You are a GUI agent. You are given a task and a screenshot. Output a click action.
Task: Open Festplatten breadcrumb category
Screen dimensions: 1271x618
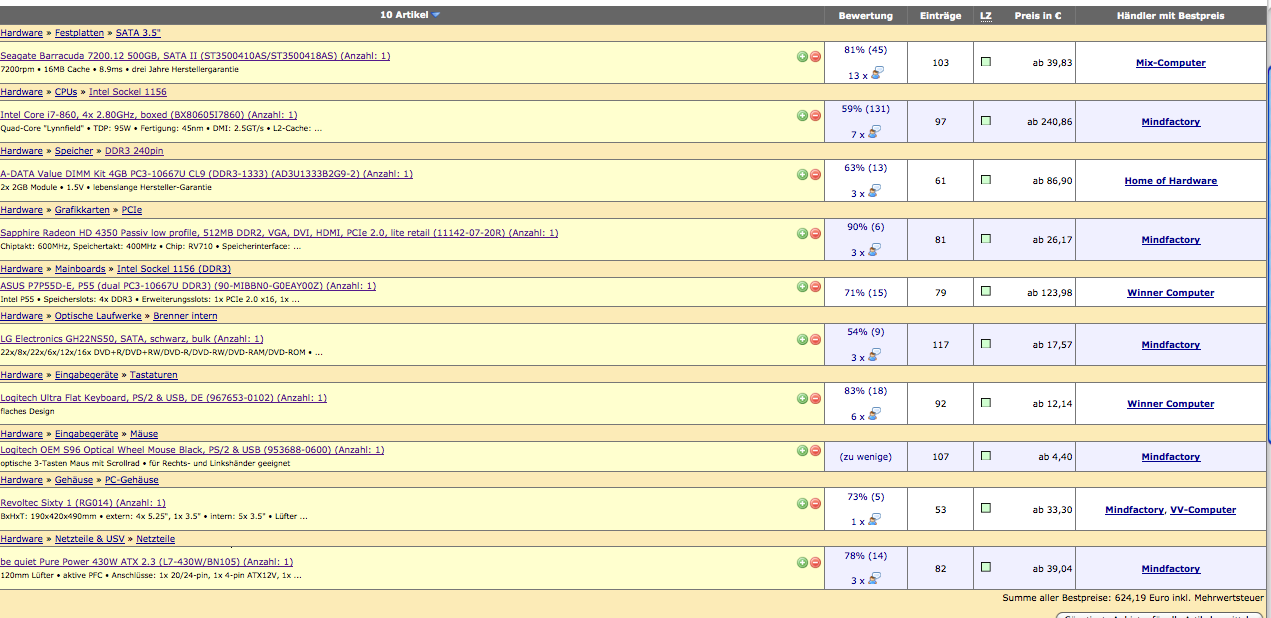pyautogui.click(x=79, y=33)
